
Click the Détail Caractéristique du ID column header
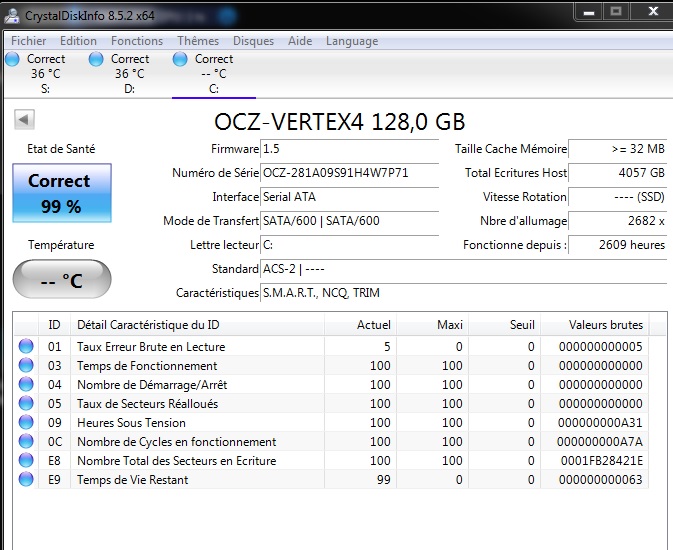197,325
